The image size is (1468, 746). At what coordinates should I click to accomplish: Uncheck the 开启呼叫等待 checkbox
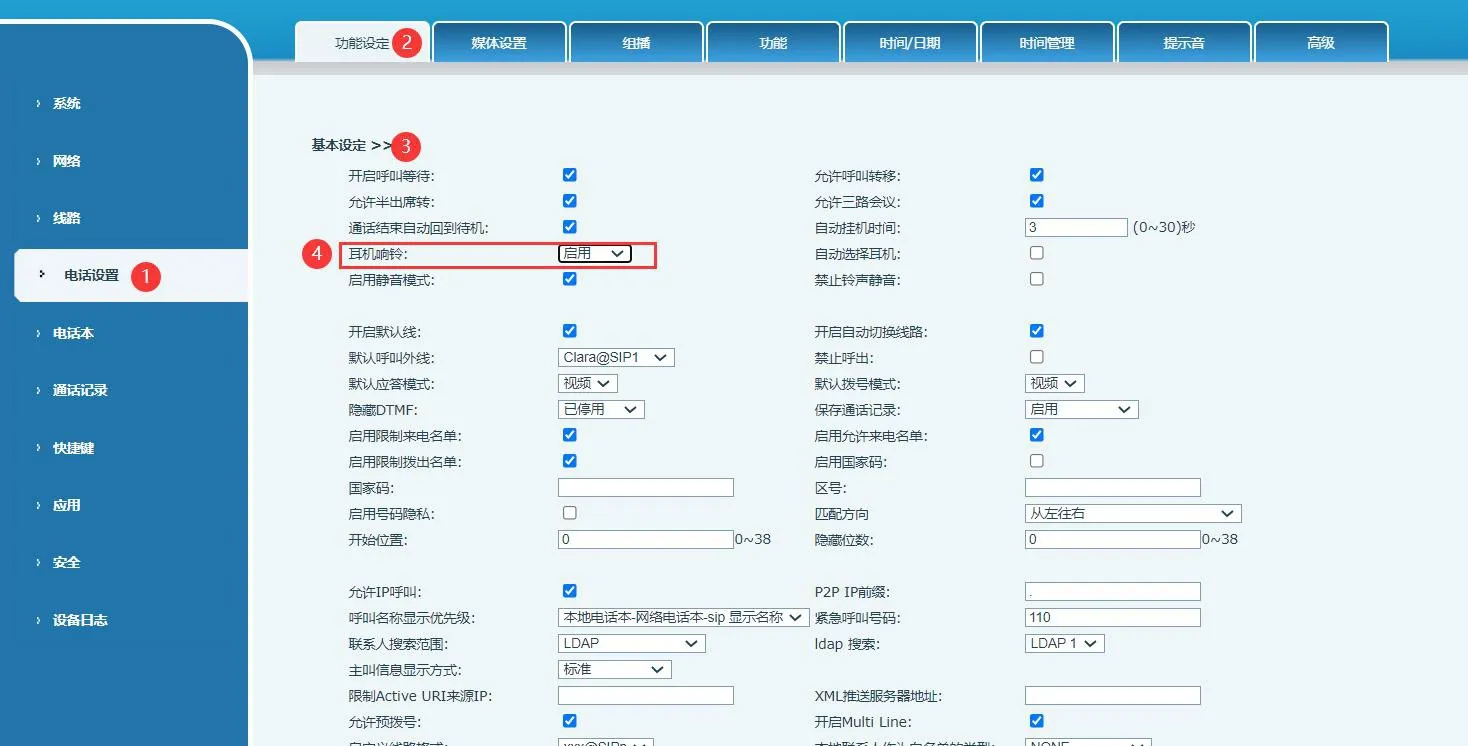pyautogui.click(x=569, y=174)
